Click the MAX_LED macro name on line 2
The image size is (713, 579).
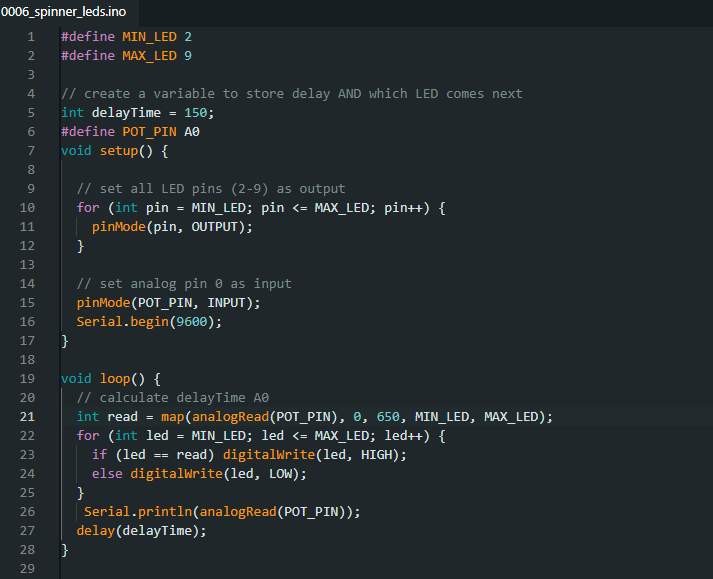149,56
